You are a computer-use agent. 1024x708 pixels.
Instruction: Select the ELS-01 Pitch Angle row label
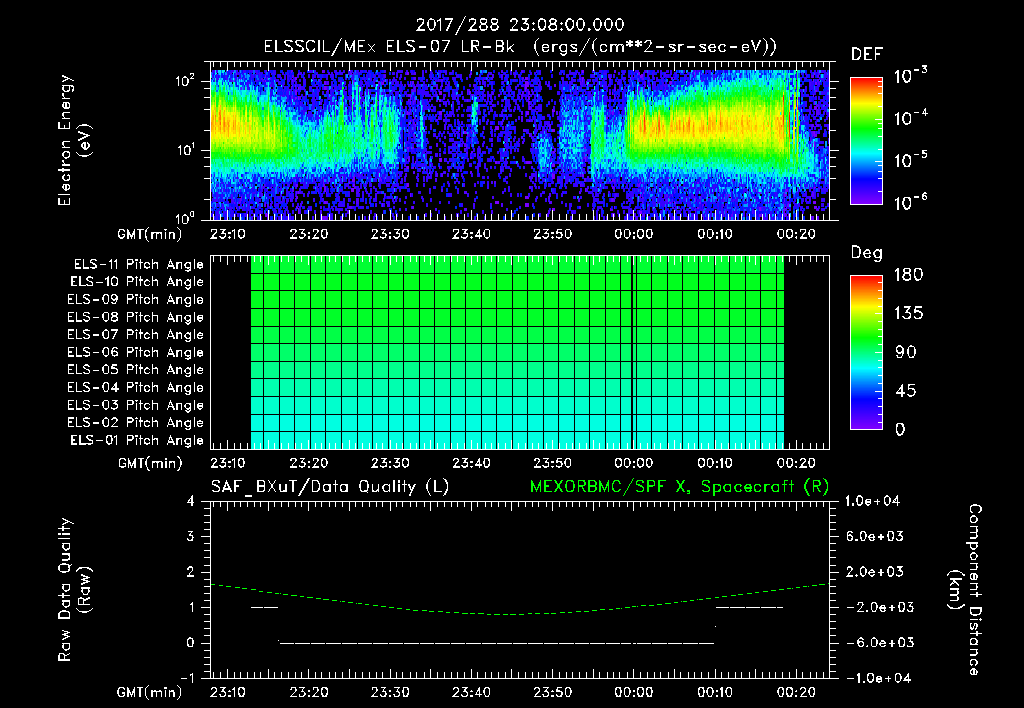point(137,440)
